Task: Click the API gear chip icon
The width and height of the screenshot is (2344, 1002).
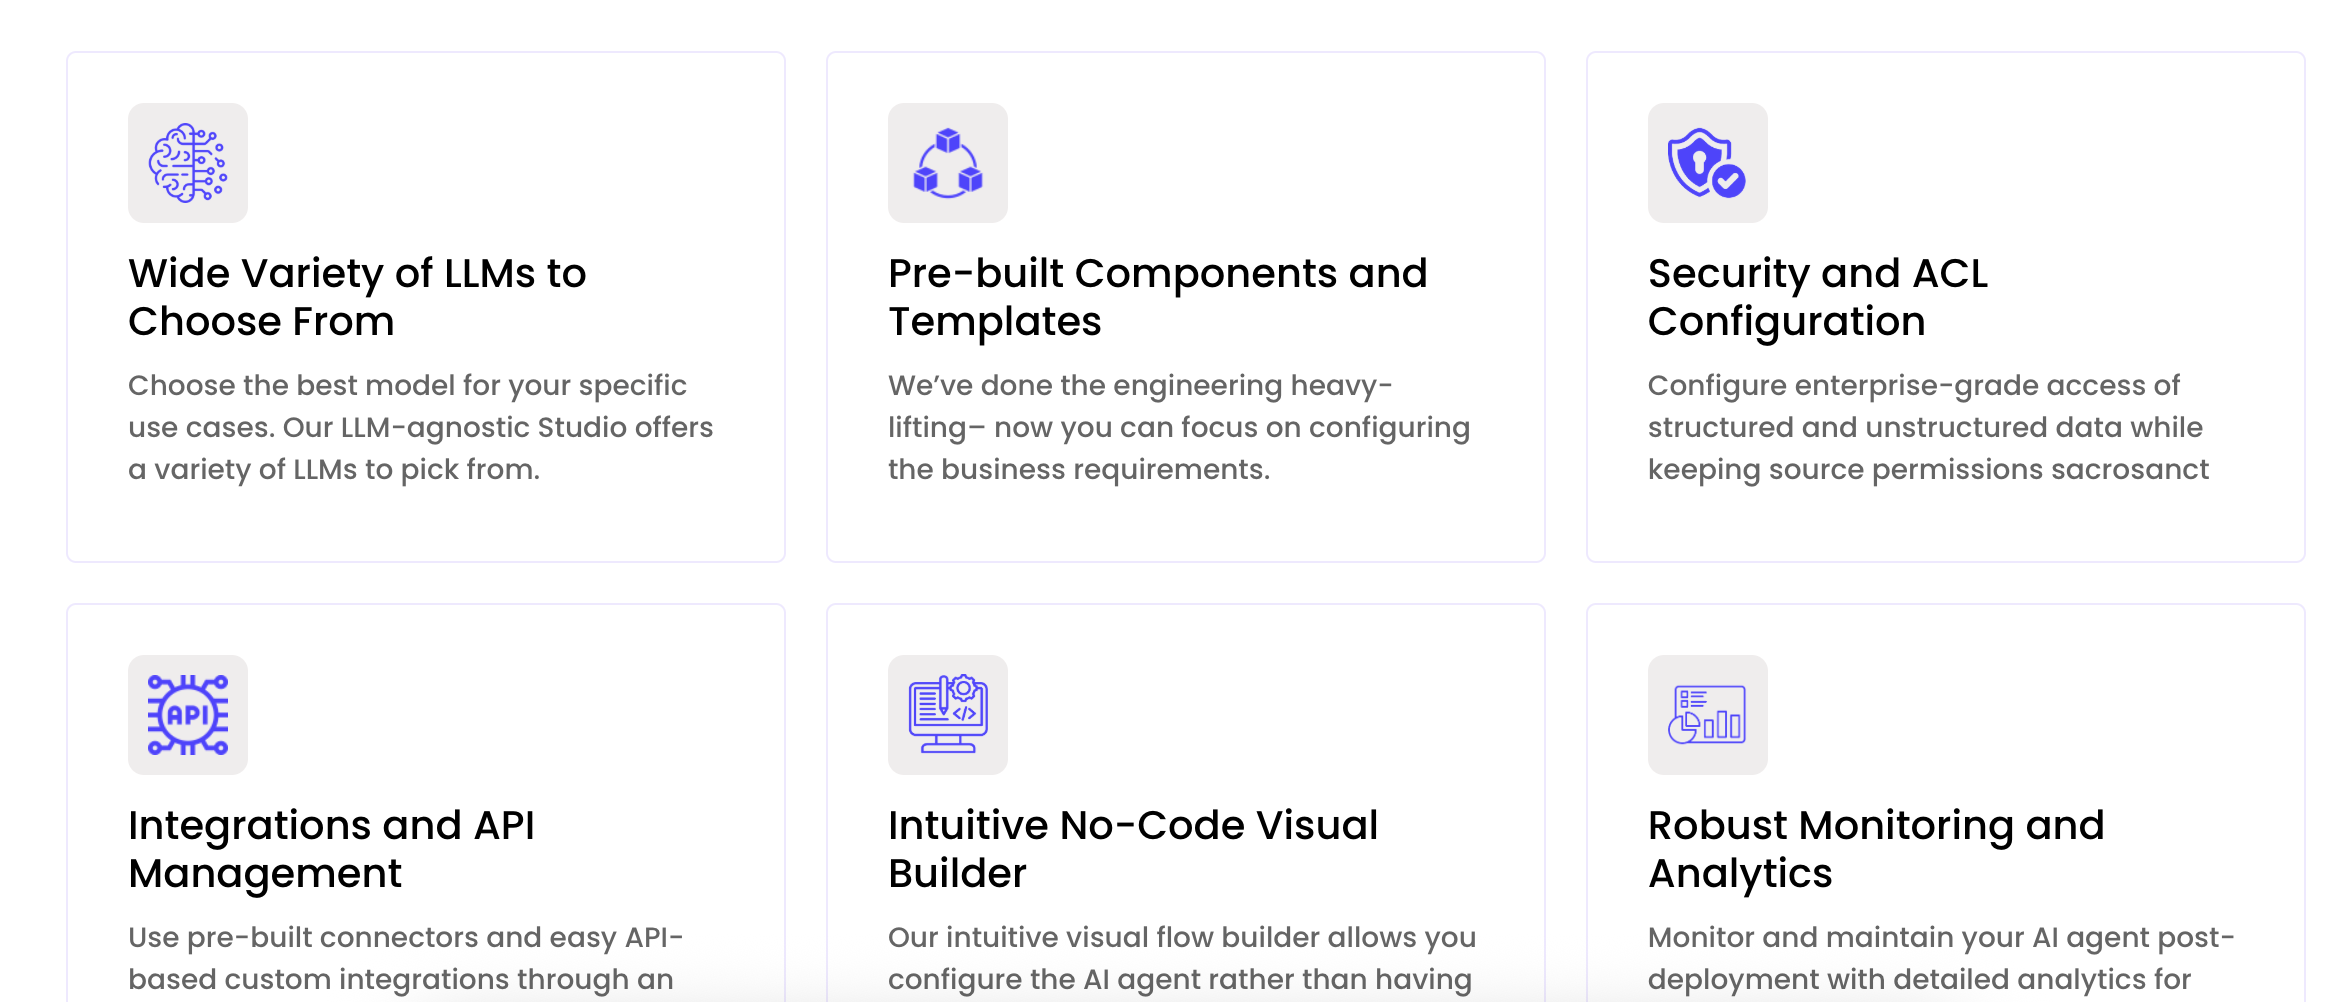Action: point(188,715)
